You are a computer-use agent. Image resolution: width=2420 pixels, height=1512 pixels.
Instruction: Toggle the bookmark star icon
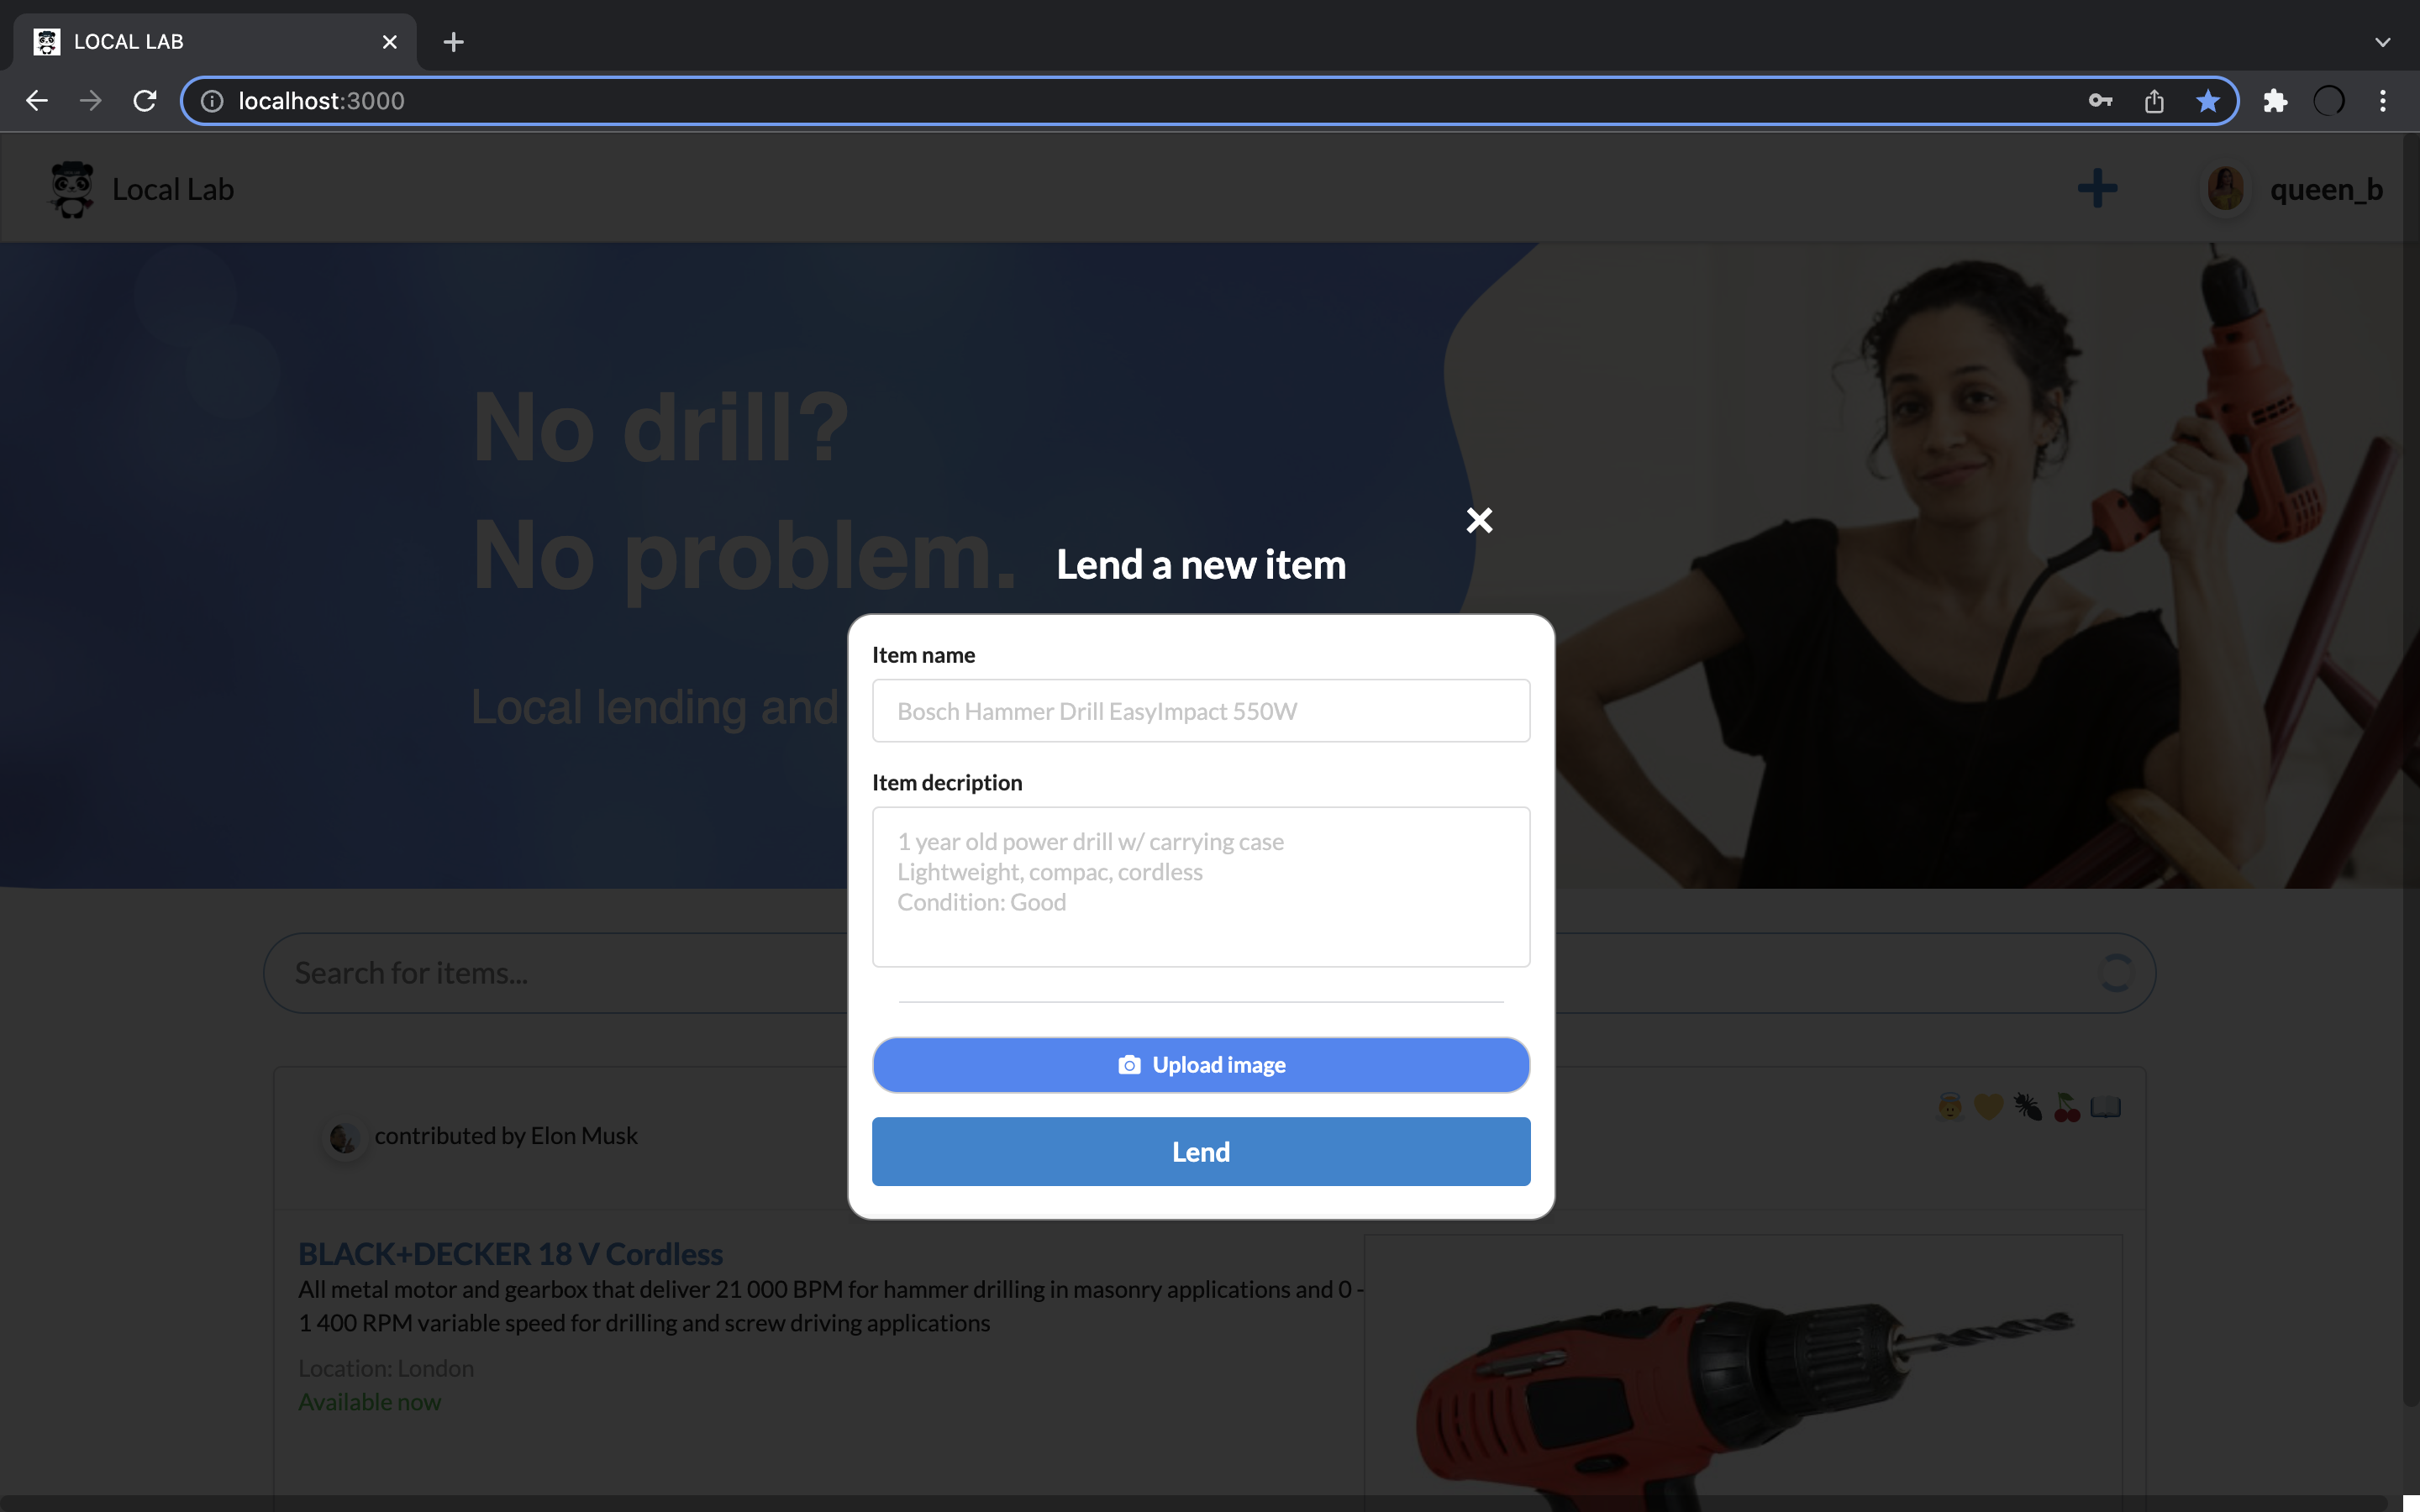(2208, 101)
